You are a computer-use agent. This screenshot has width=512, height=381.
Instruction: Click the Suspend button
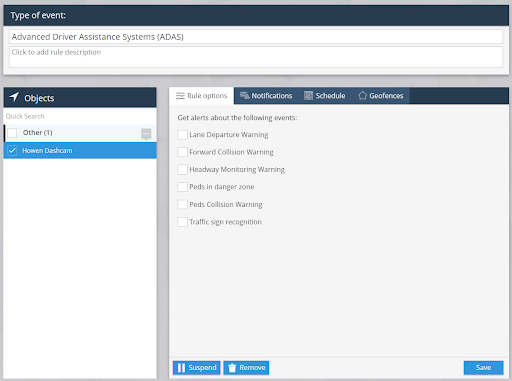(197, 368)
